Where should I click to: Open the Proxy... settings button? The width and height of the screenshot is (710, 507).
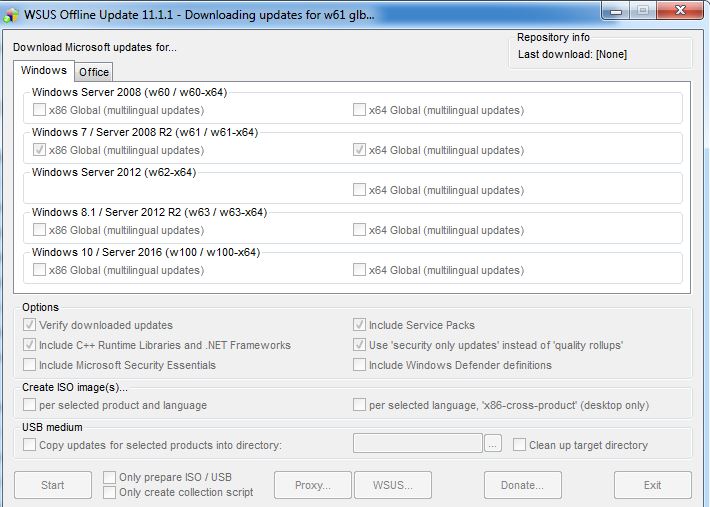click(313, 485)
